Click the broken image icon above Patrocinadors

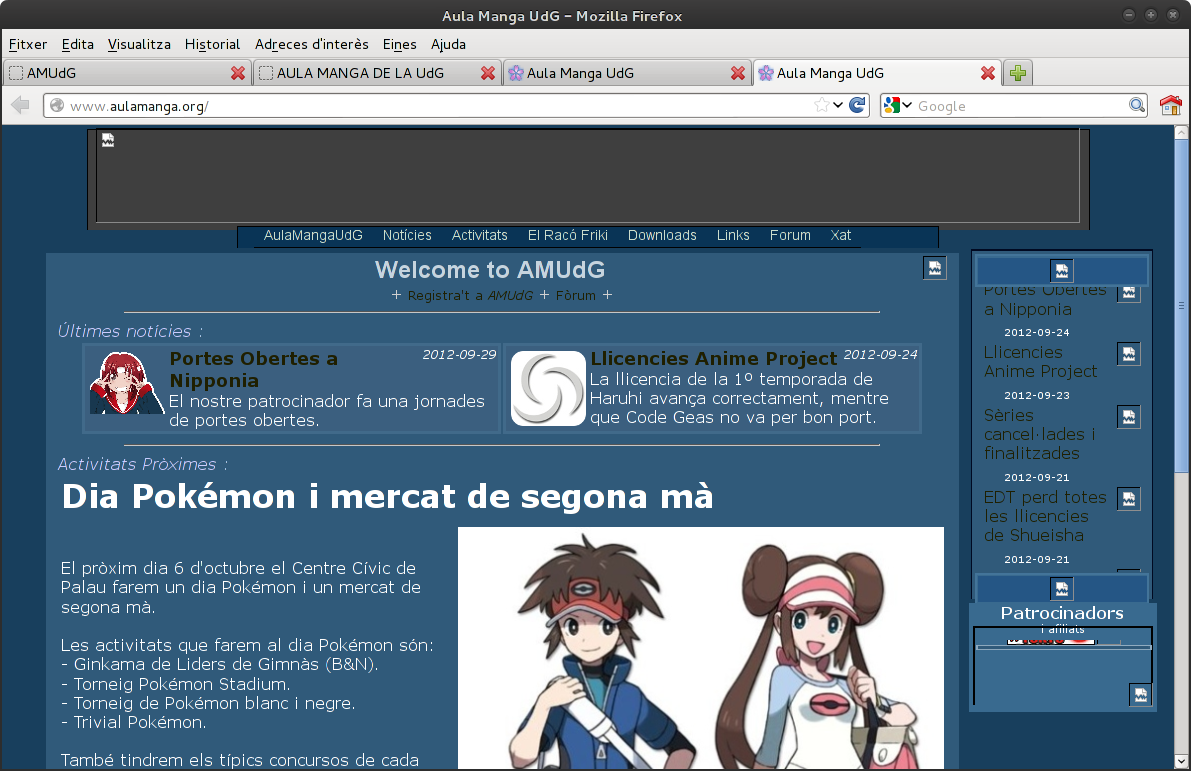click(1061, 589)
